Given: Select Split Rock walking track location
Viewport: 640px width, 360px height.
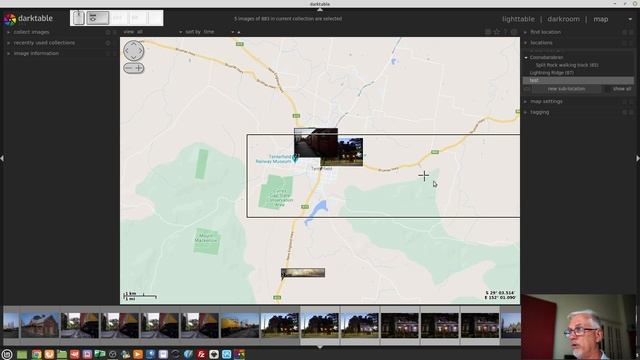Looking at the screenshot, I should click(567, 65).
